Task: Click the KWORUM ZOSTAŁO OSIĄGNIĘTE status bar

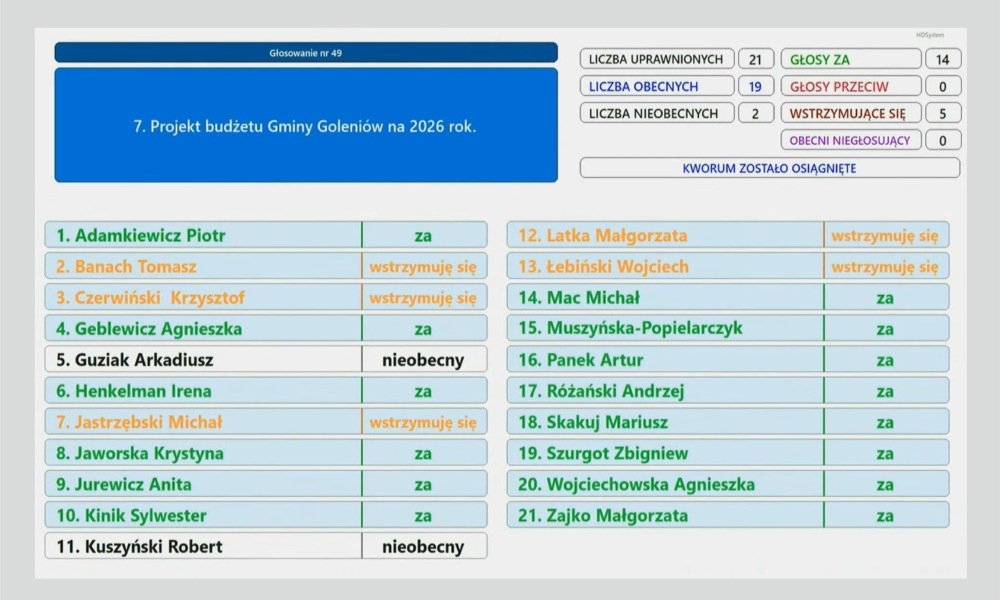Action: 769,168
